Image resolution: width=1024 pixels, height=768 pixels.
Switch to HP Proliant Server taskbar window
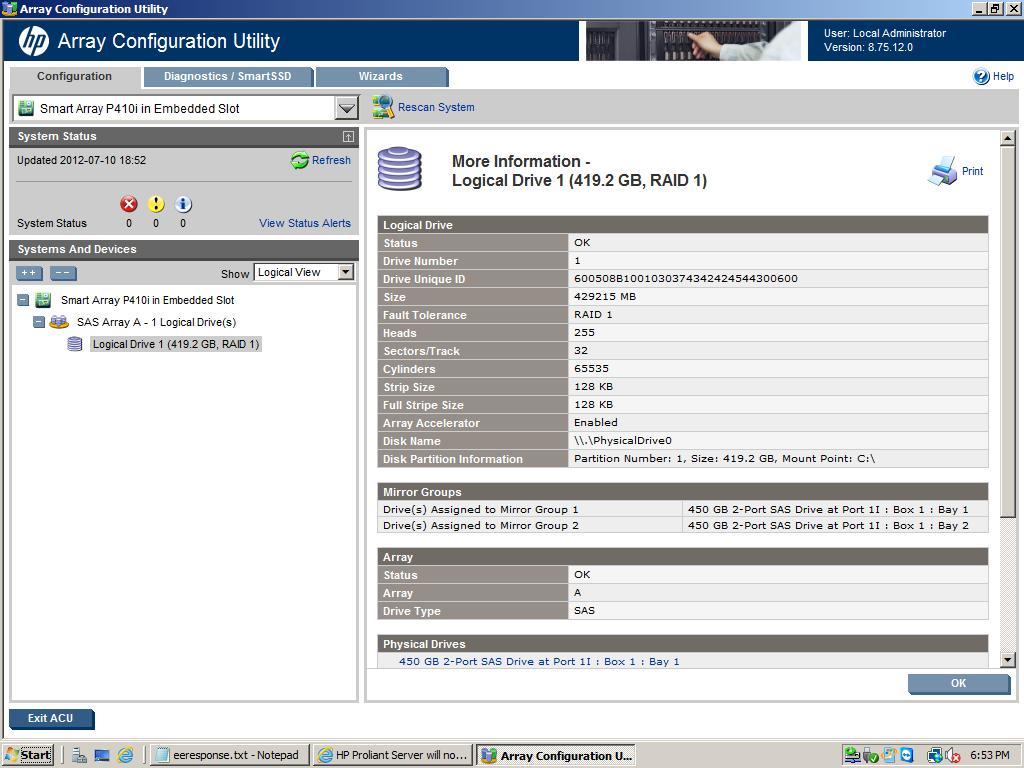(x=393, y=756)
